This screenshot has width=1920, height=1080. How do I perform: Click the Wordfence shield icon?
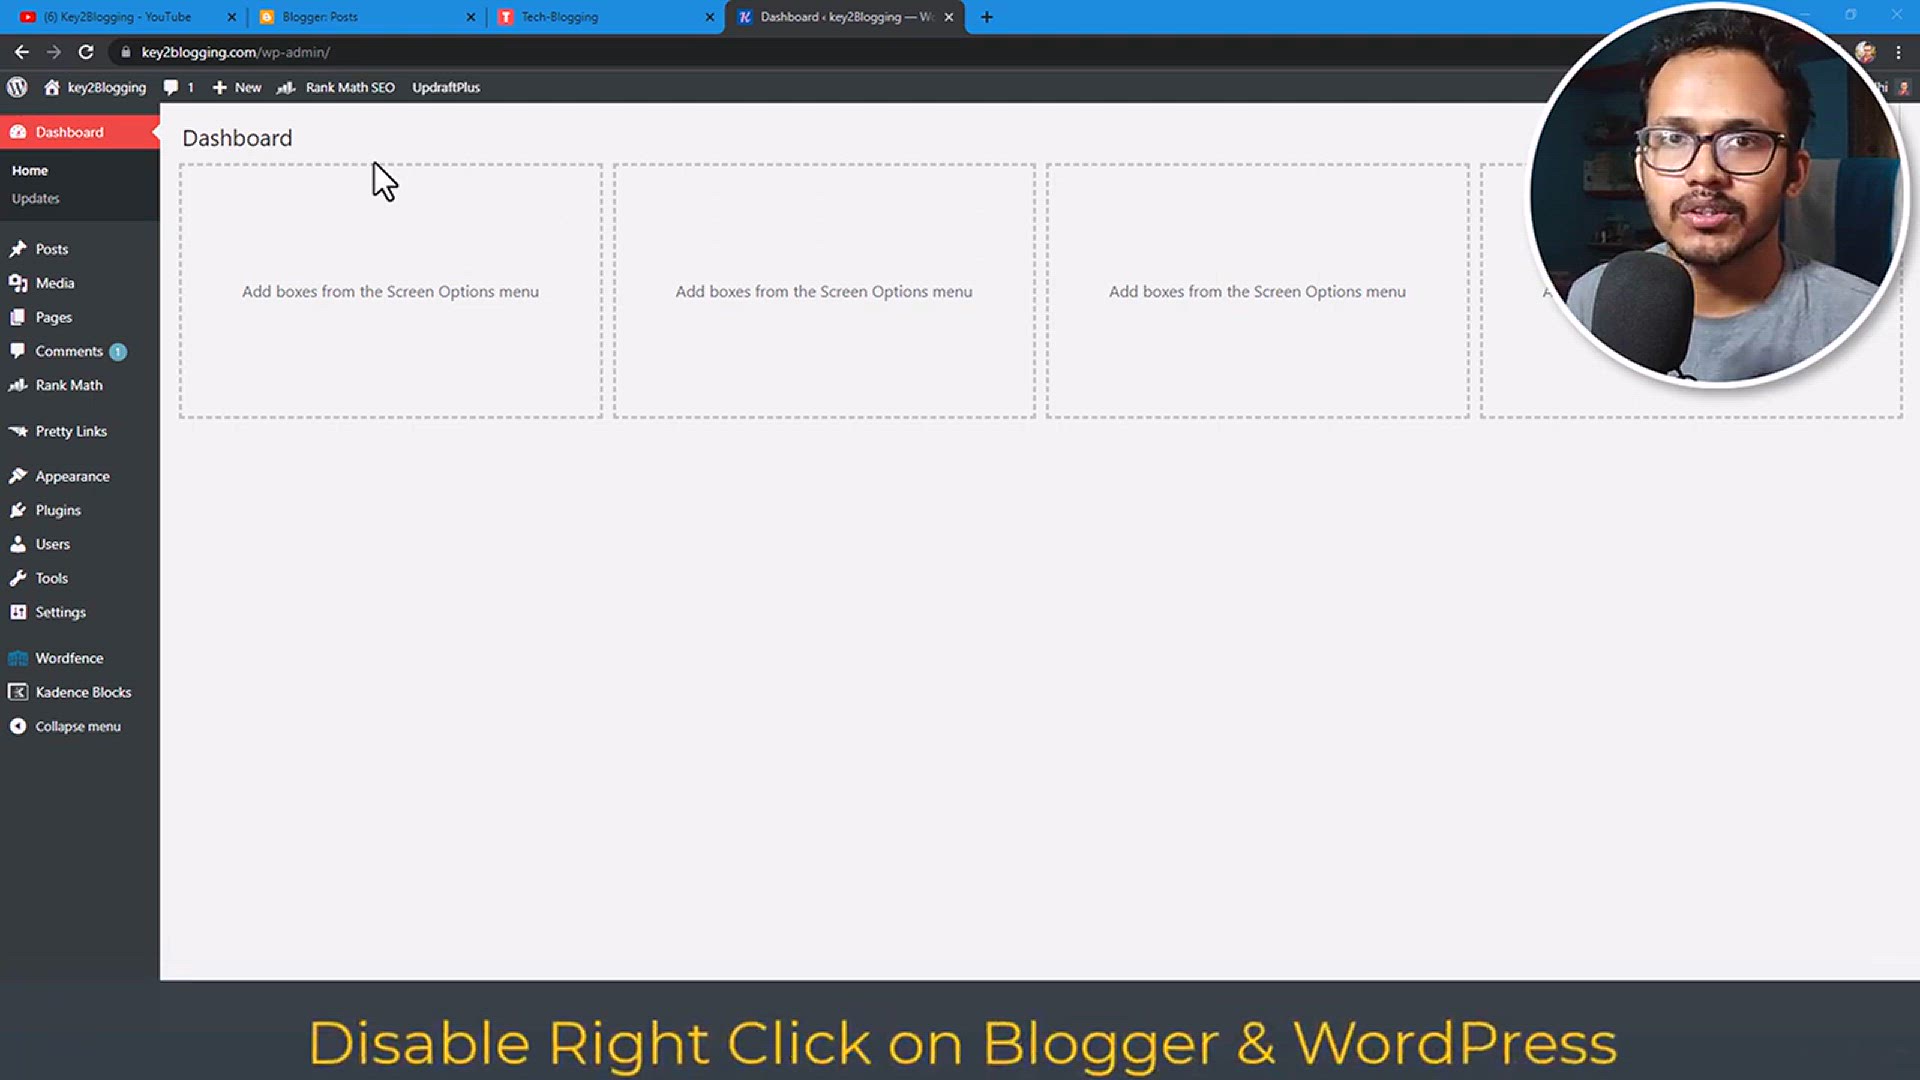click(18, 658)
